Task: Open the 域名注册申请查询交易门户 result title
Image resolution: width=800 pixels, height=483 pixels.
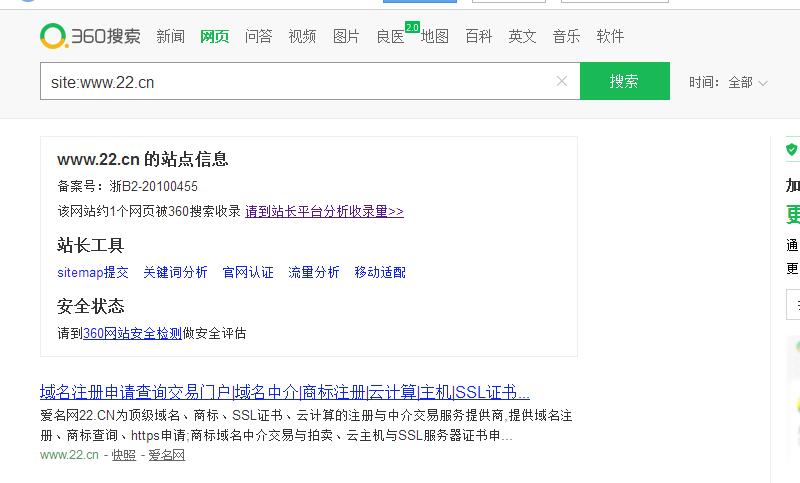Action: [x=284, y=391]
